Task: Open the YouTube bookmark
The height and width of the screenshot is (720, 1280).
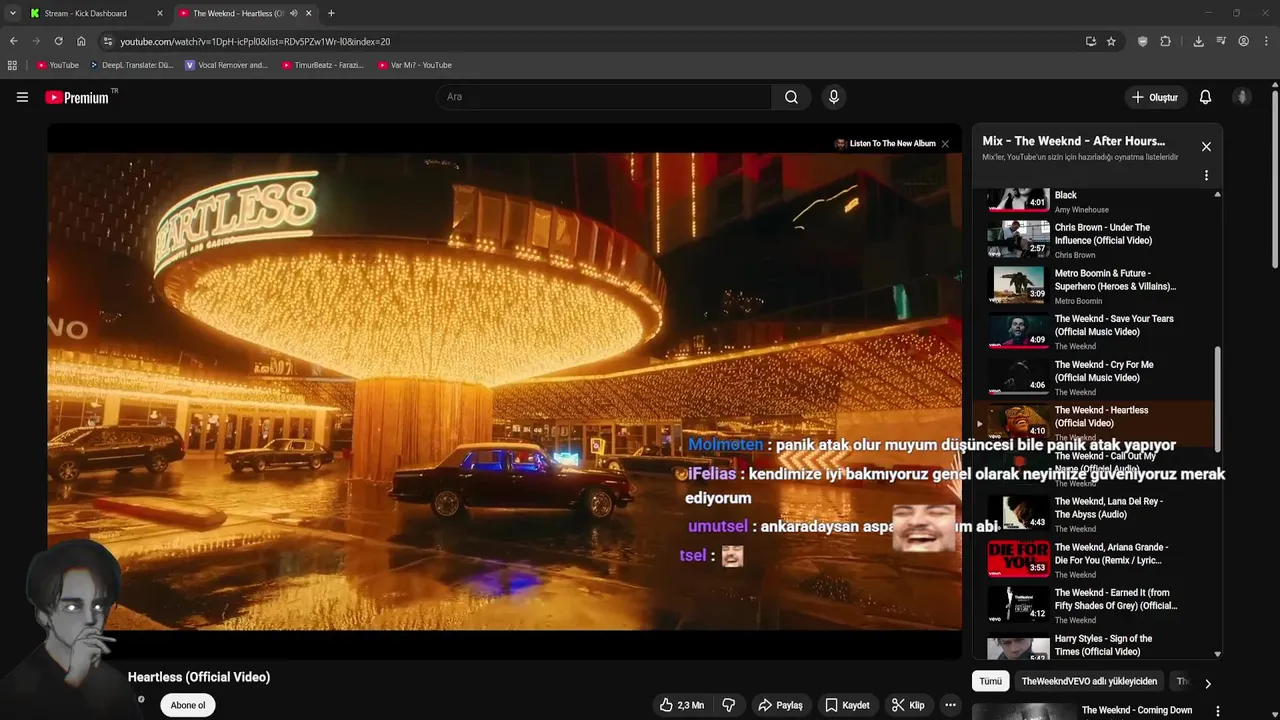Action: pyautogui.click(x=58, y=65)
